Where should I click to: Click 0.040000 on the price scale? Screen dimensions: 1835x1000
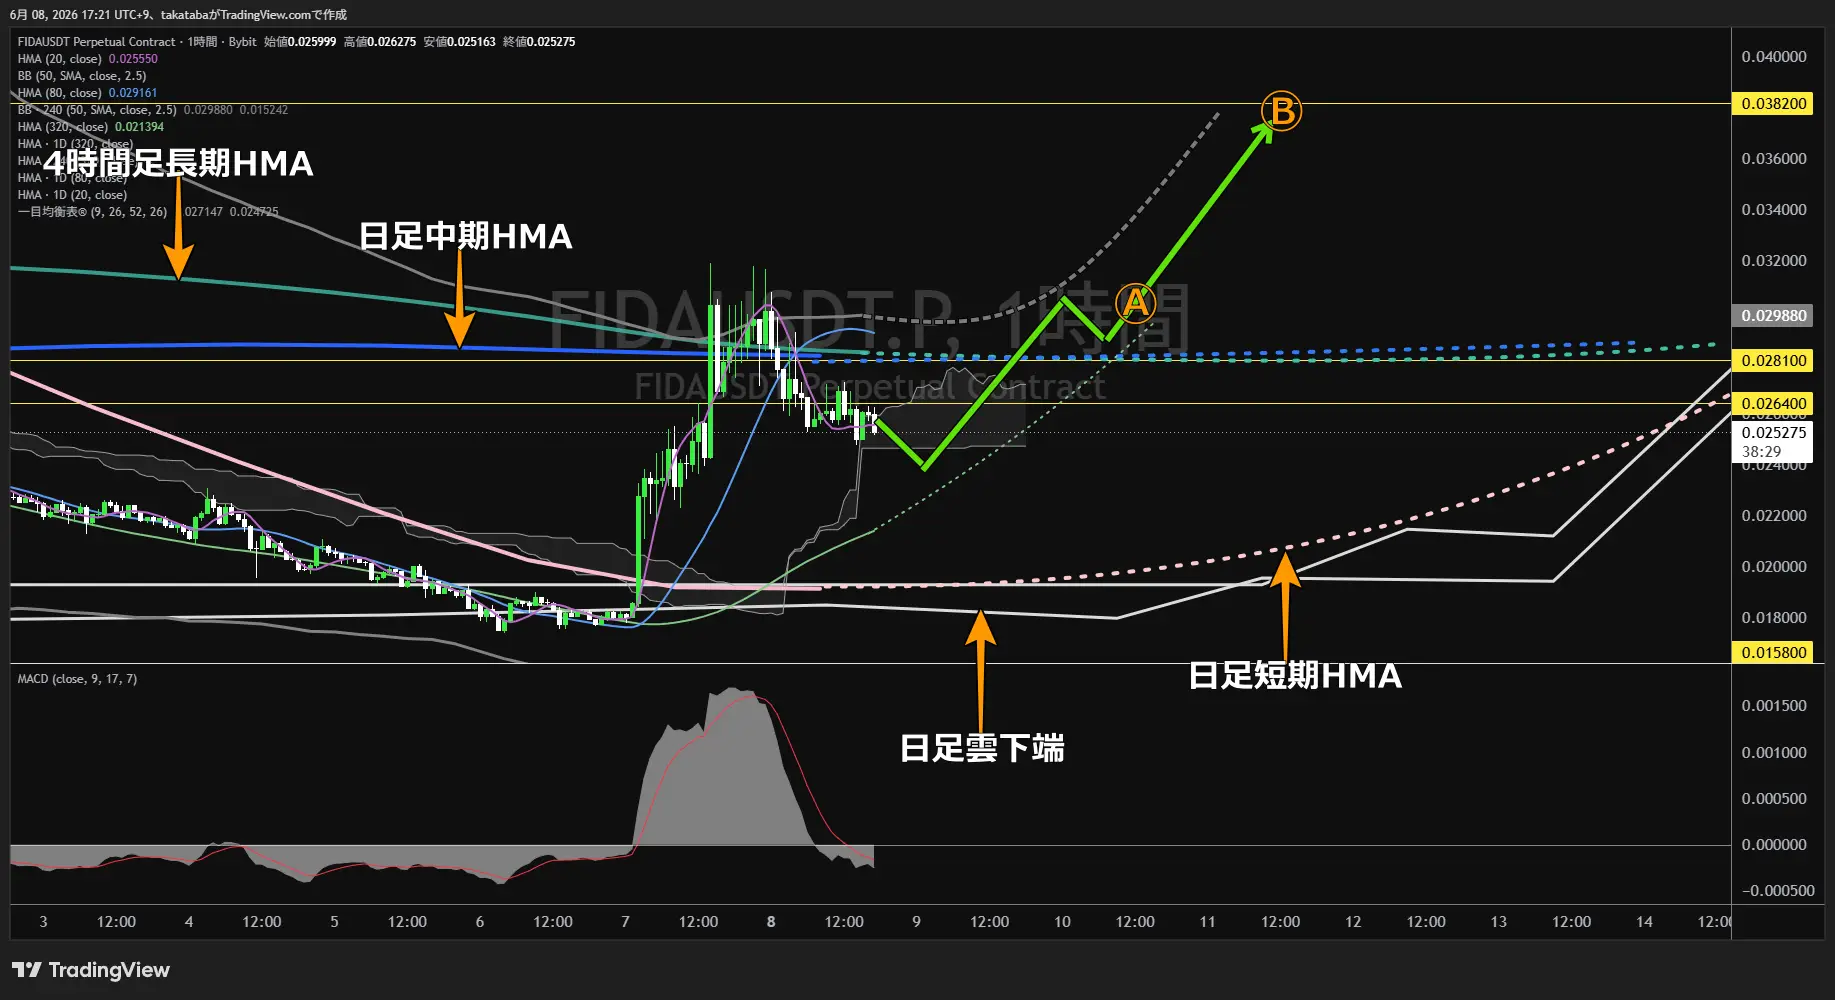point(1774,57)
